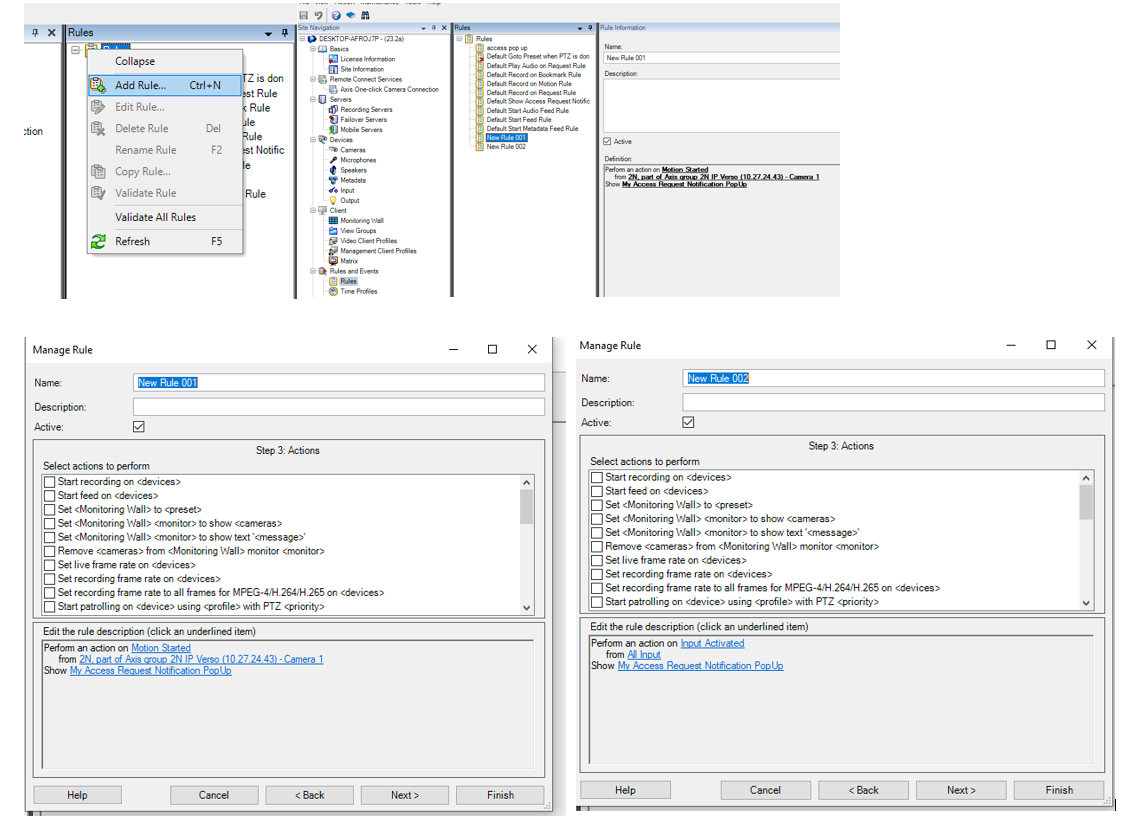The height and width of the screenshot is (826, 1146).
Task: Open Monitoring Wall via its grid icon
Action: click(333, 221)
